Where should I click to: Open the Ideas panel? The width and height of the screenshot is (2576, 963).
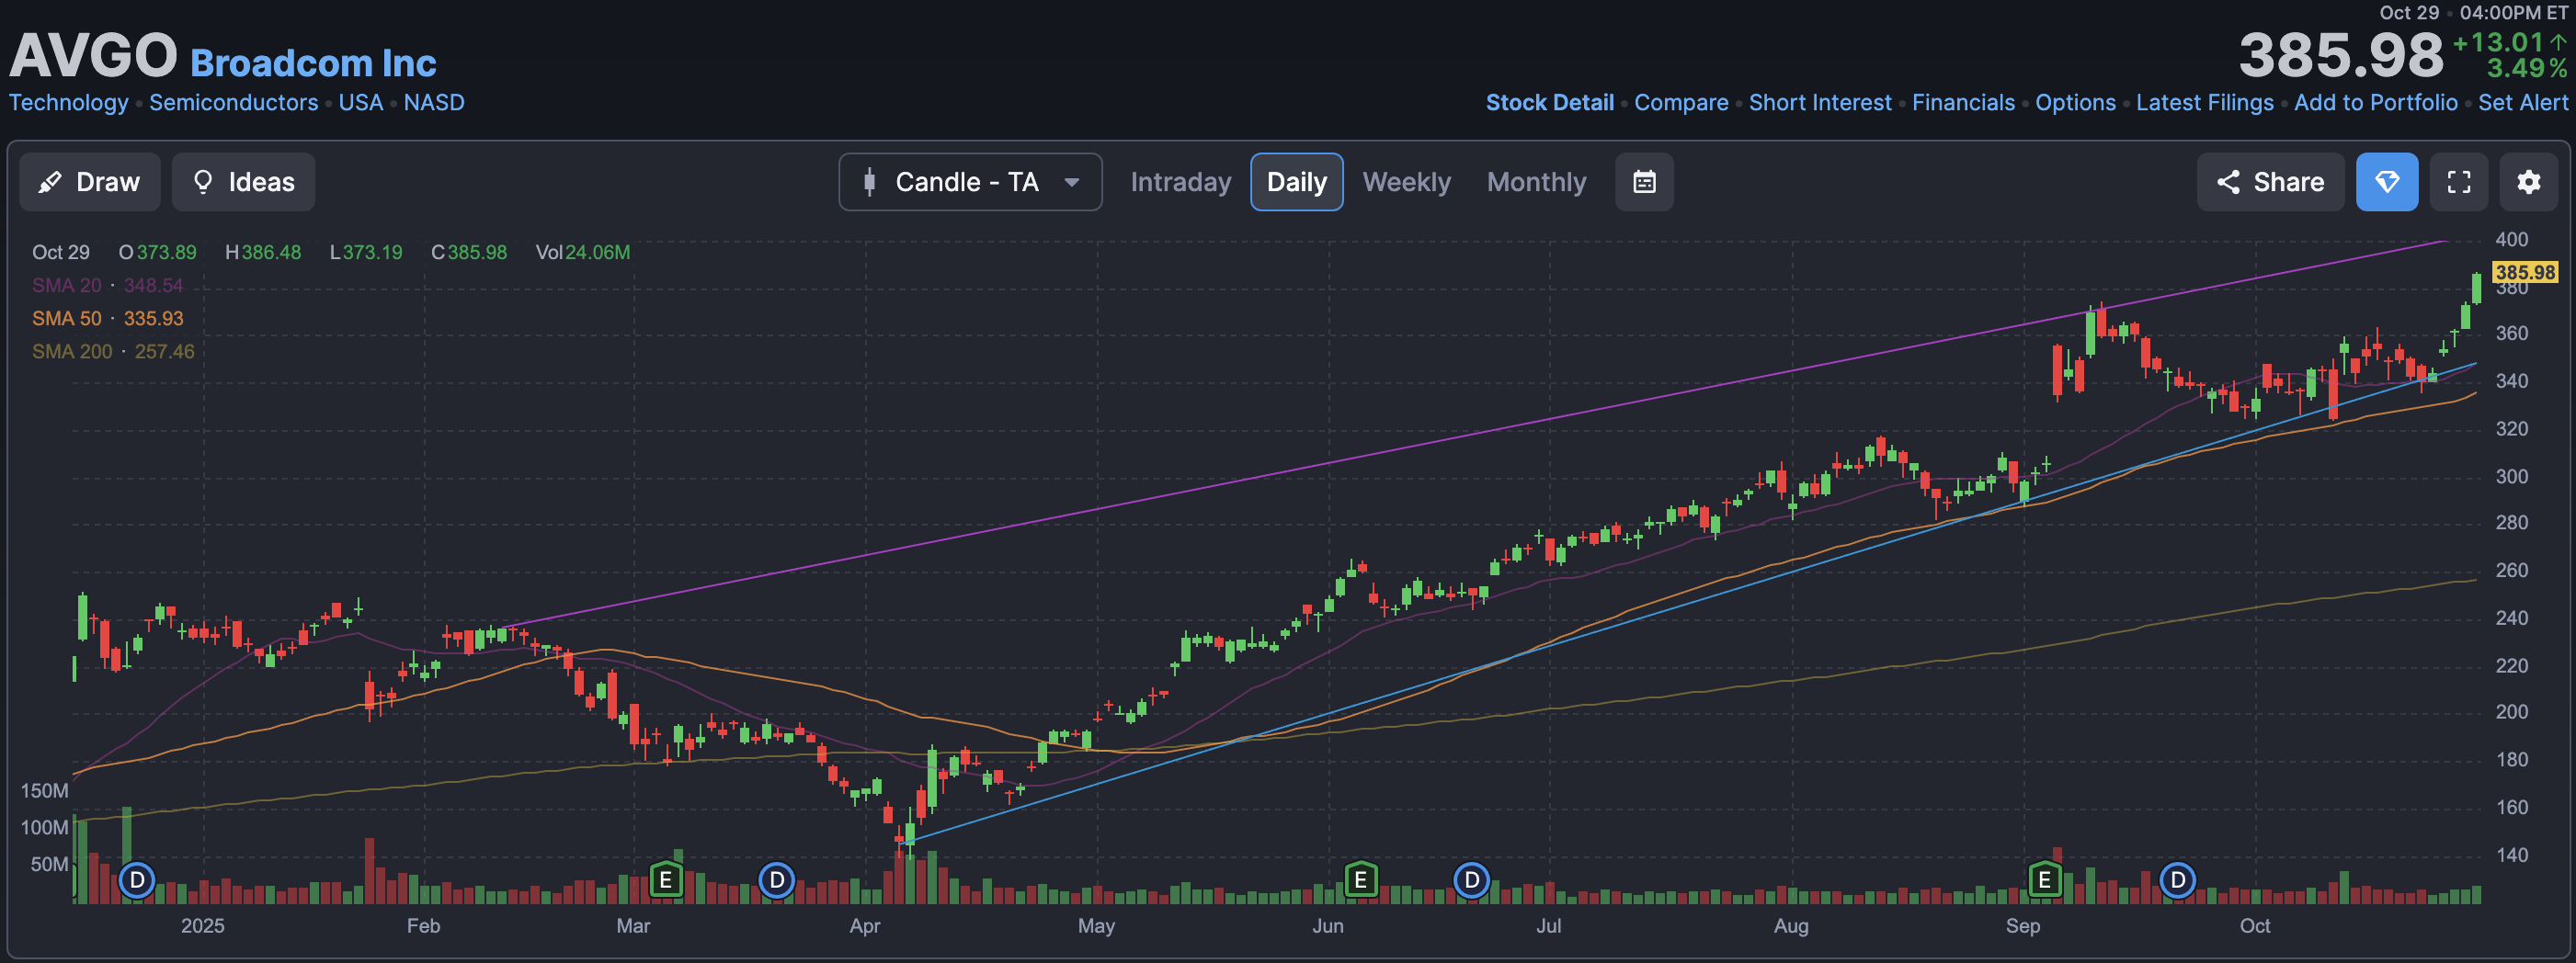pyautogui.click(x=243, y=182)
